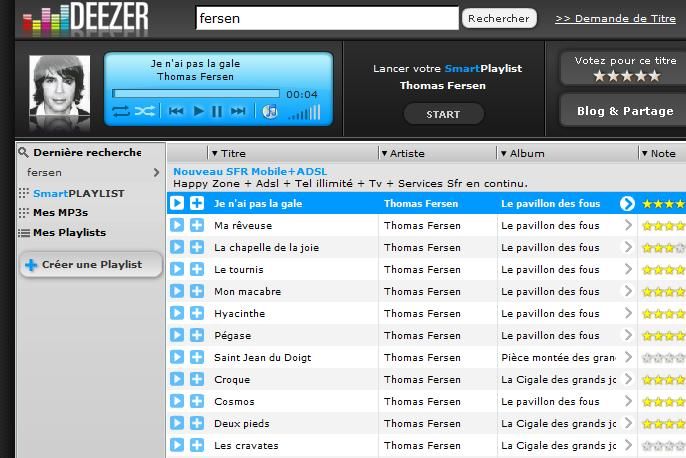686x458 pixels.
Task: Add Je n'ai pas la gale to playlist
Action: (x=197, y=203)
